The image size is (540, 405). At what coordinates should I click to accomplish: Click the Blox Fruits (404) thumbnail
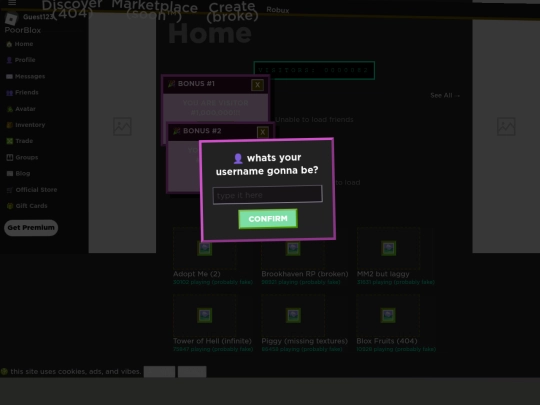pyautogui.click(x=388, y=315)
